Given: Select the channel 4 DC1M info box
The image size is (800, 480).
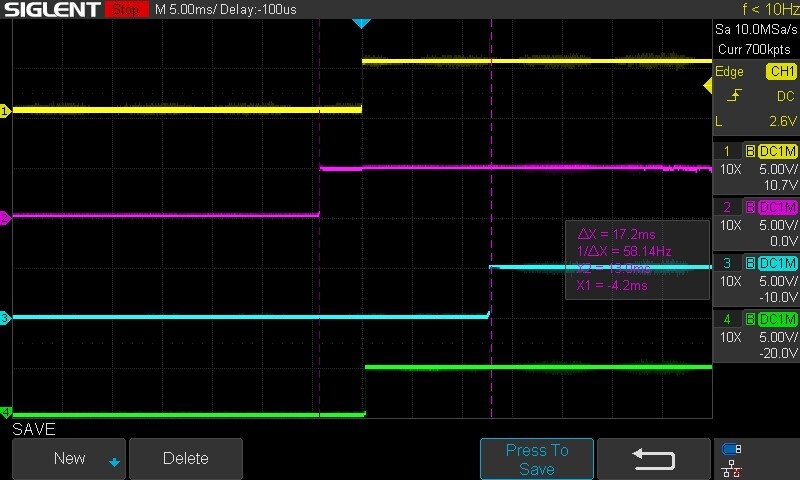Looking at the screenshot, I should click(x=756, y=336).
